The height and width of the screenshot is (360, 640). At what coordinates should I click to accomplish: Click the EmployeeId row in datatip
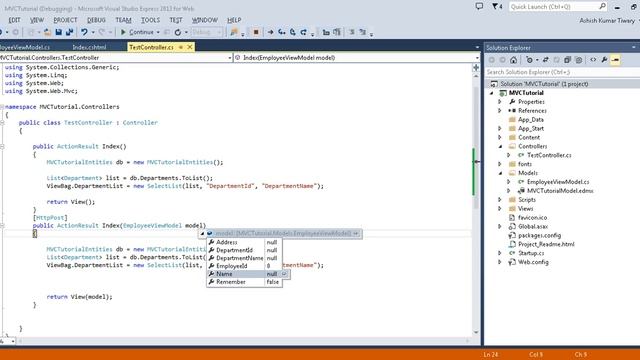[x=244, y=266]
